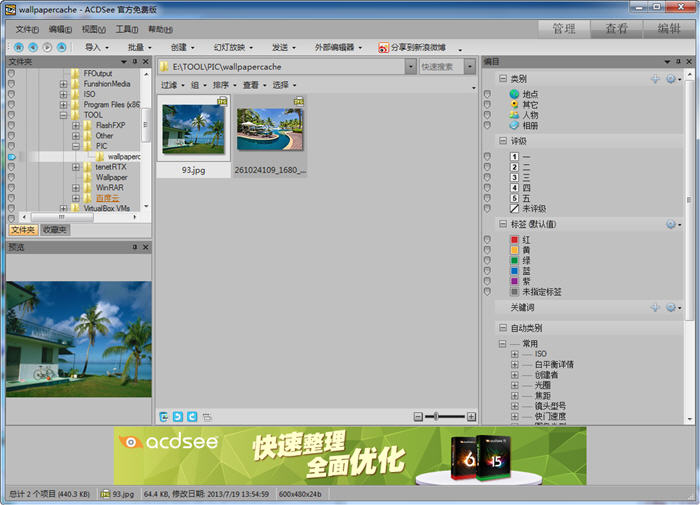Collapse the 评级 (Ratings) section

(x=503, y=141)
